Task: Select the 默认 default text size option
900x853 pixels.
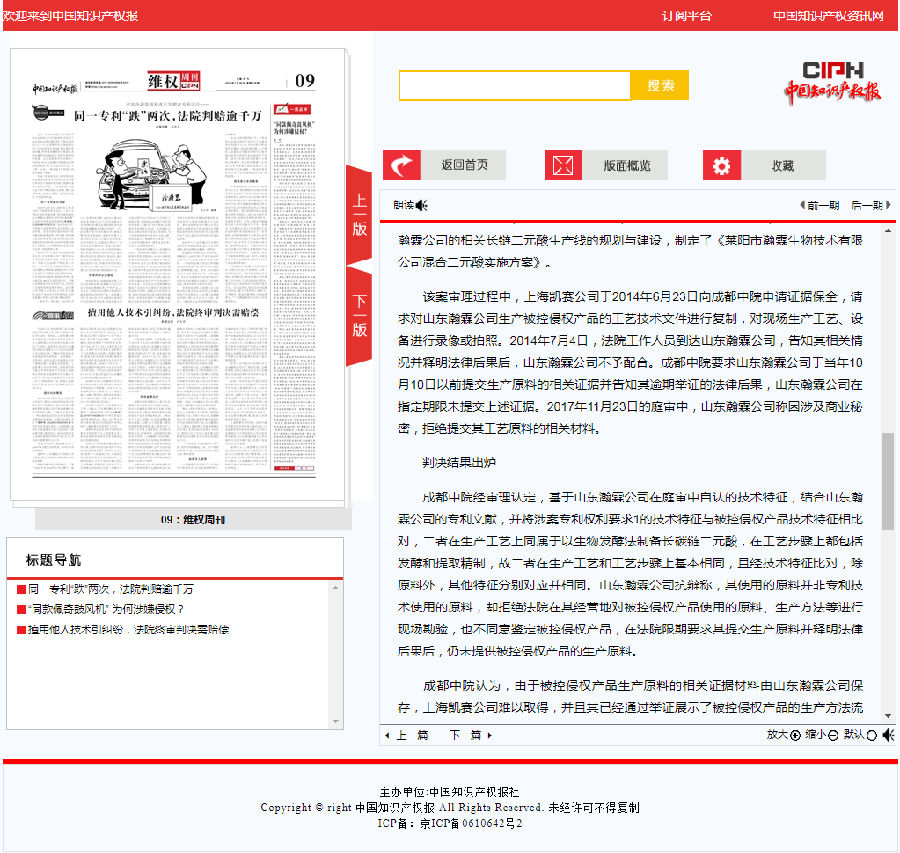Action: coord(871,735)
